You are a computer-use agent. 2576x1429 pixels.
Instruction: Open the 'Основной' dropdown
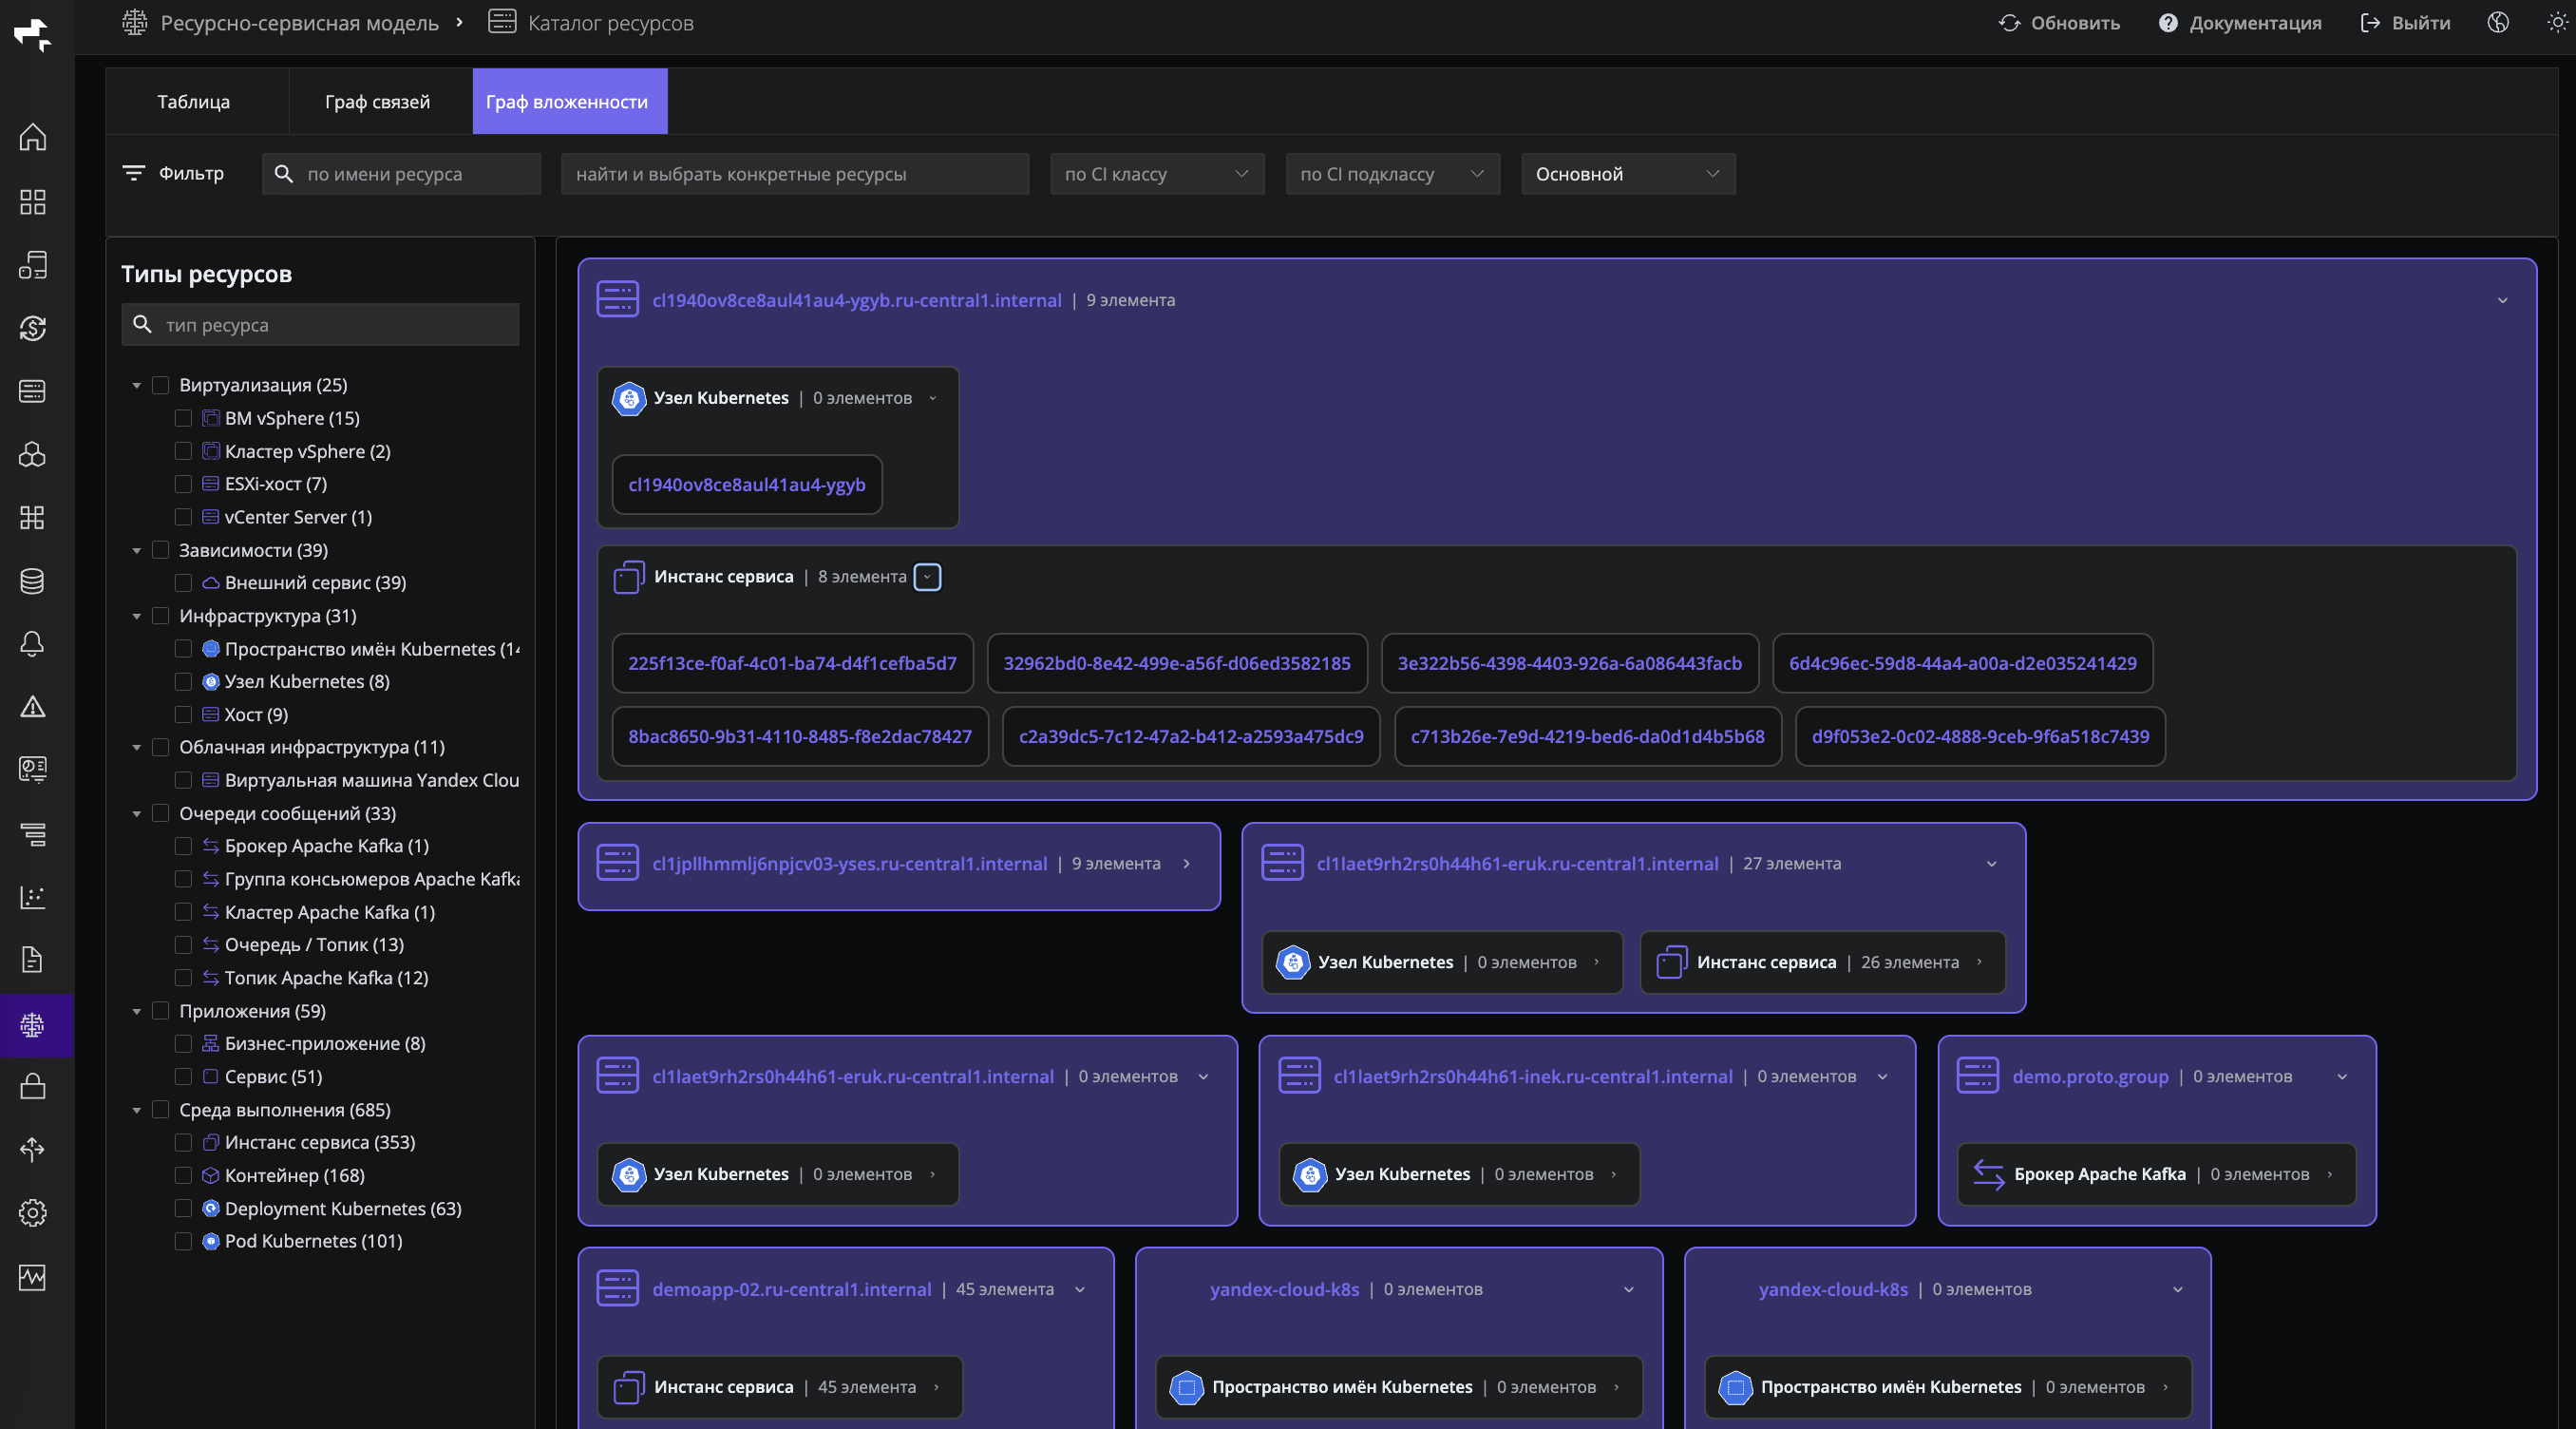1628,174
